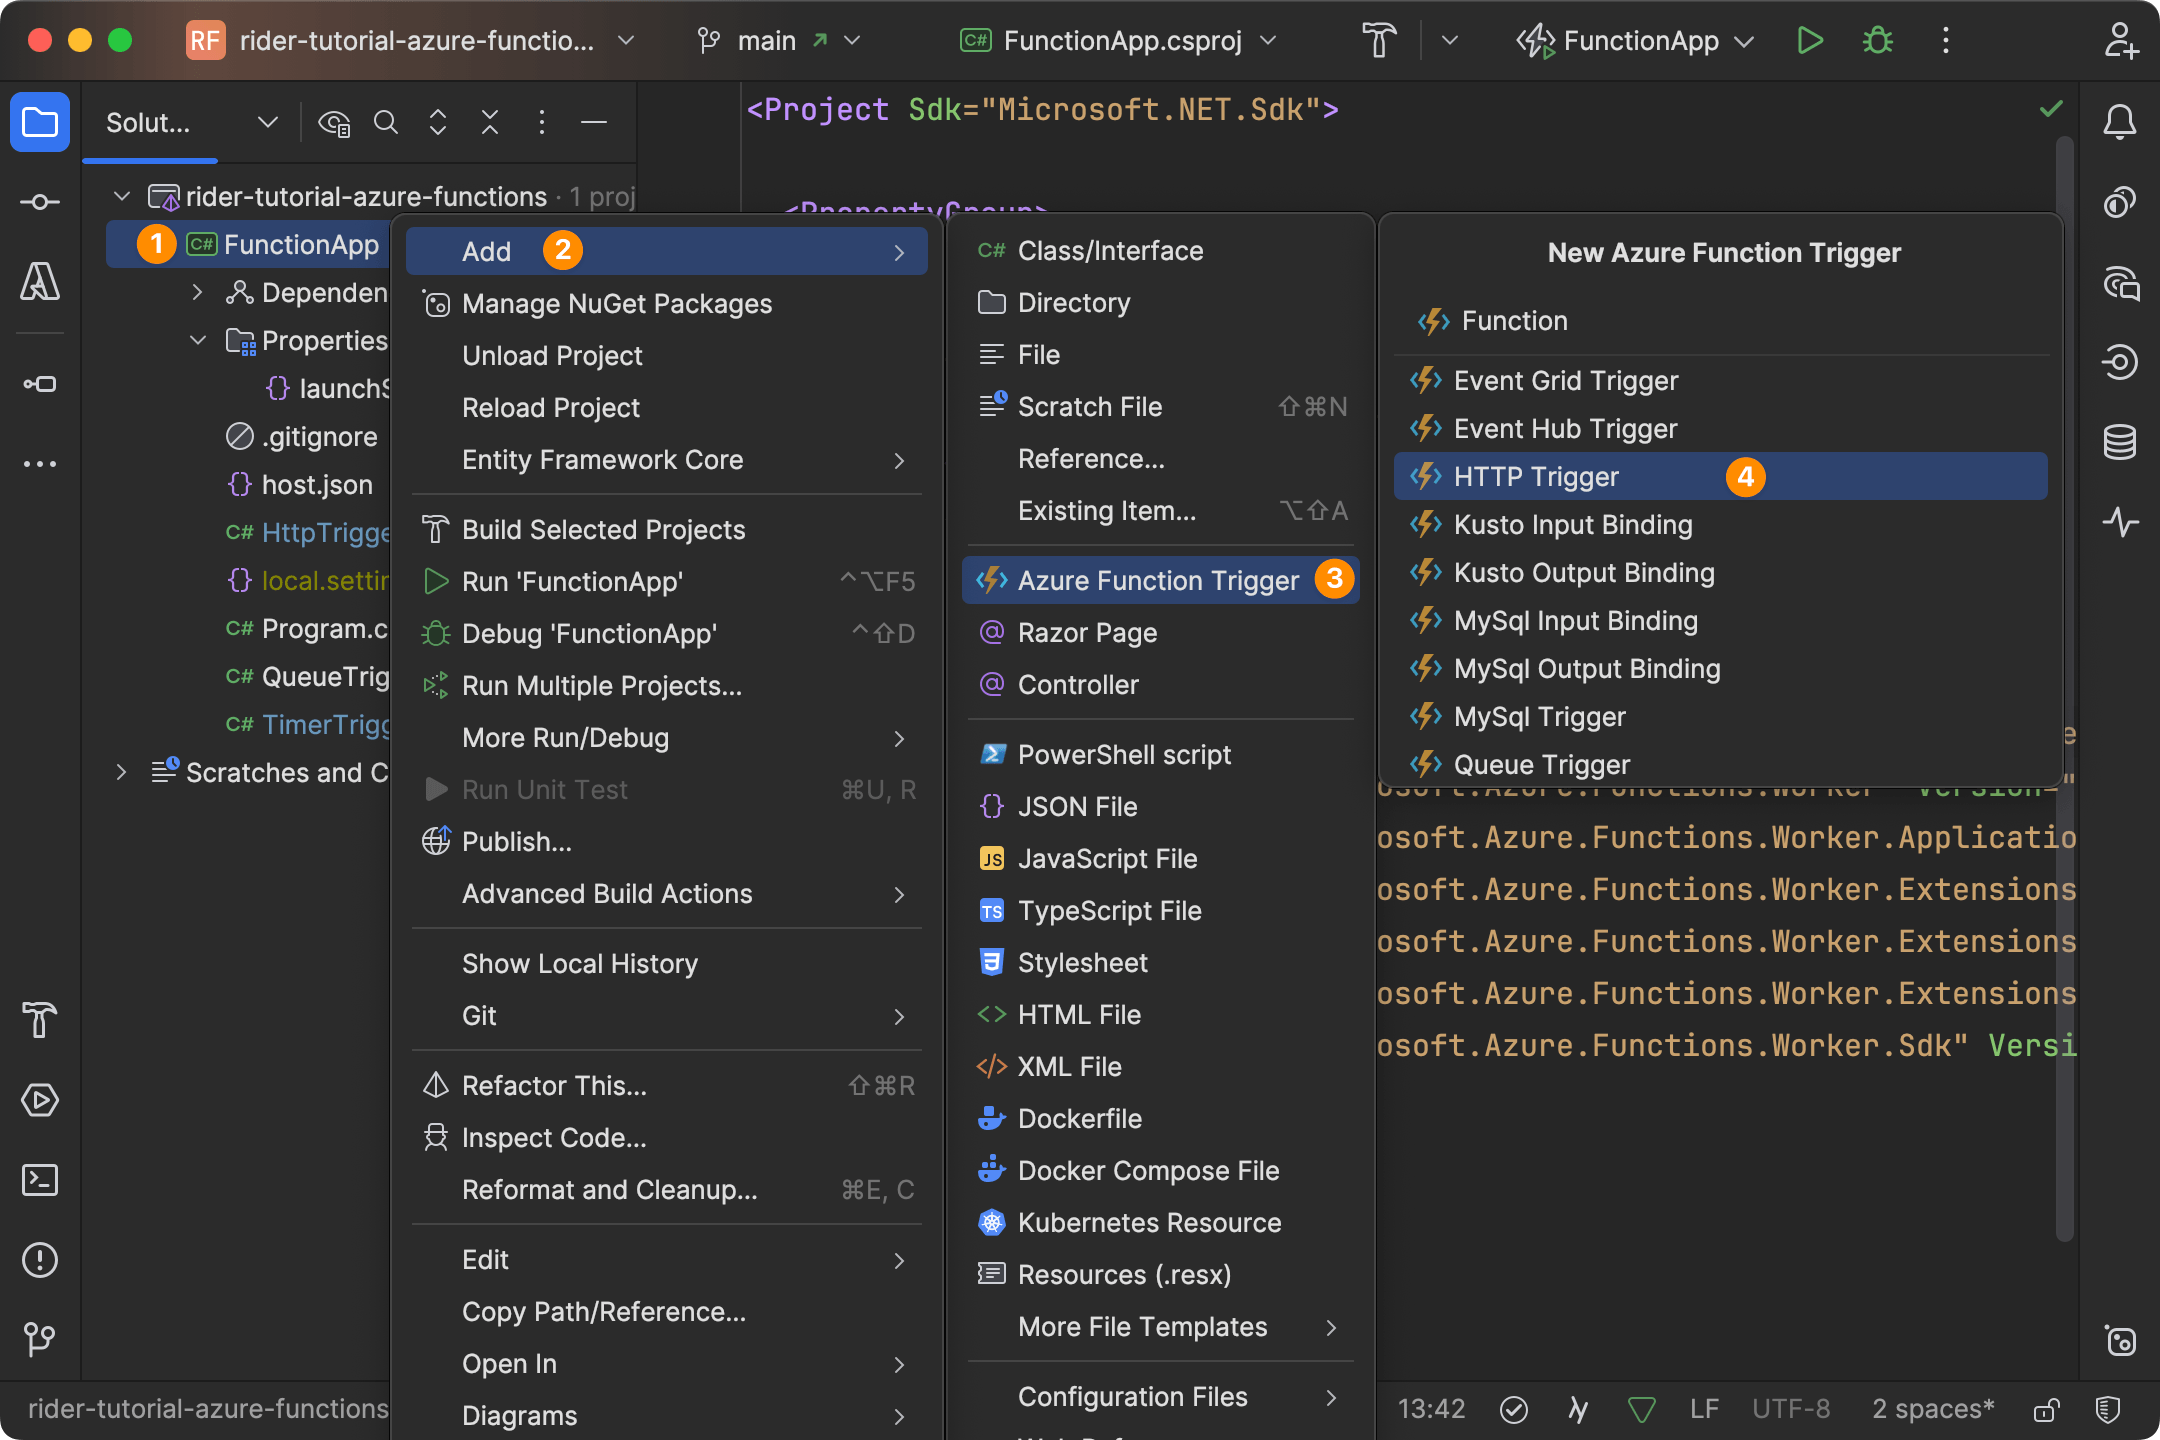This screenshot has height=1440, width=2160.
Task: Open the Version Control tool window
Action: click(40, 1340)
